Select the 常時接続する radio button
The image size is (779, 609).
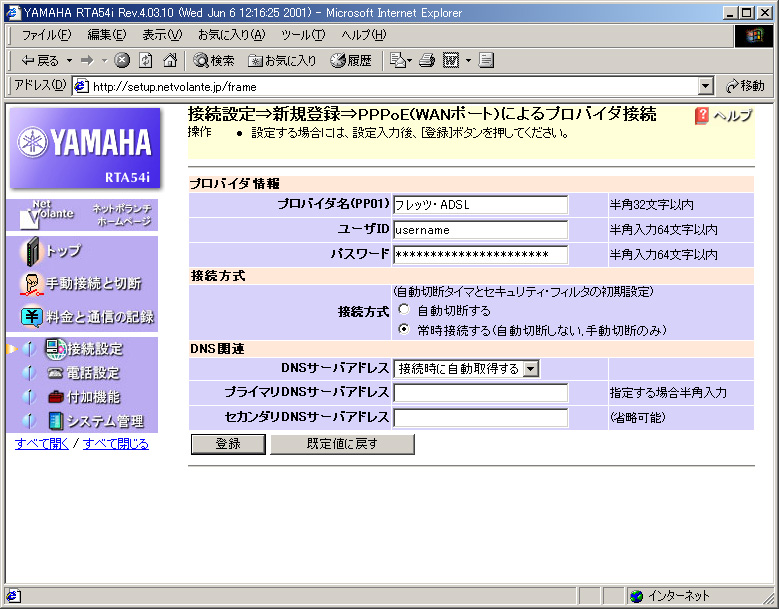(x=404, y=328)
